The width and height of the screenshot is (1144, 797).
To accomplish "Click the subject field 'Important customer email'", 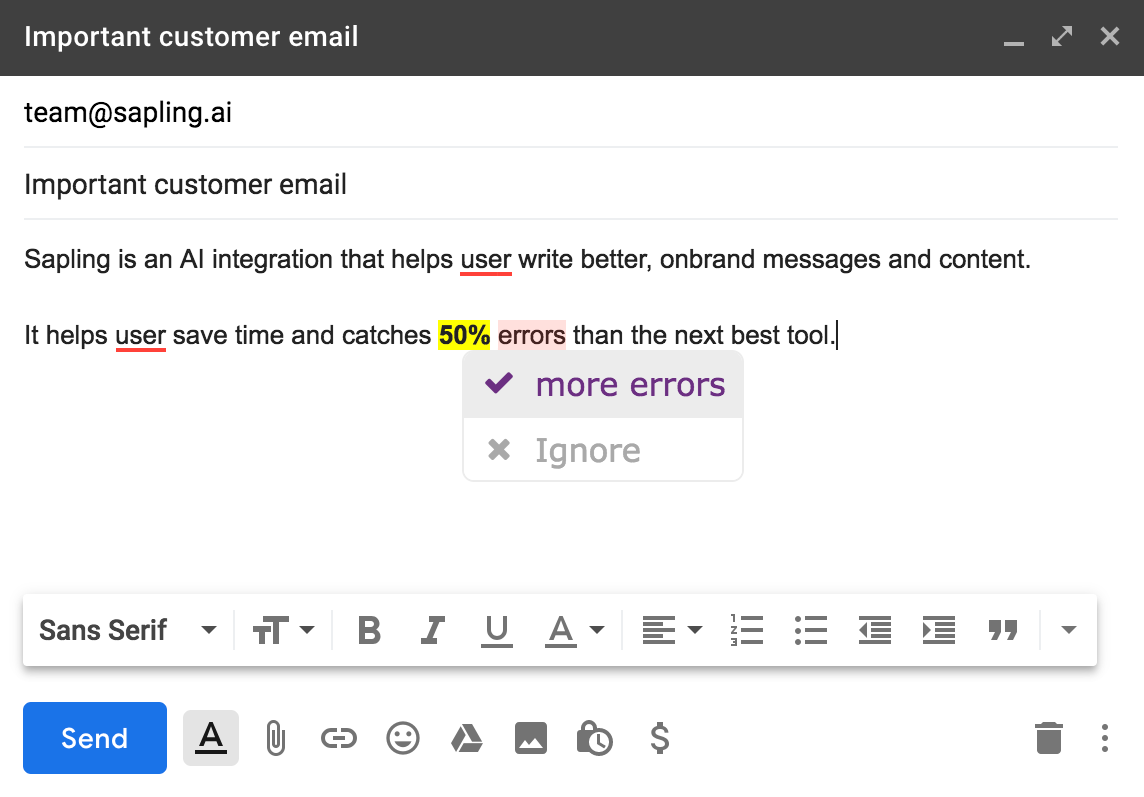I will click(x=571, y=184).
